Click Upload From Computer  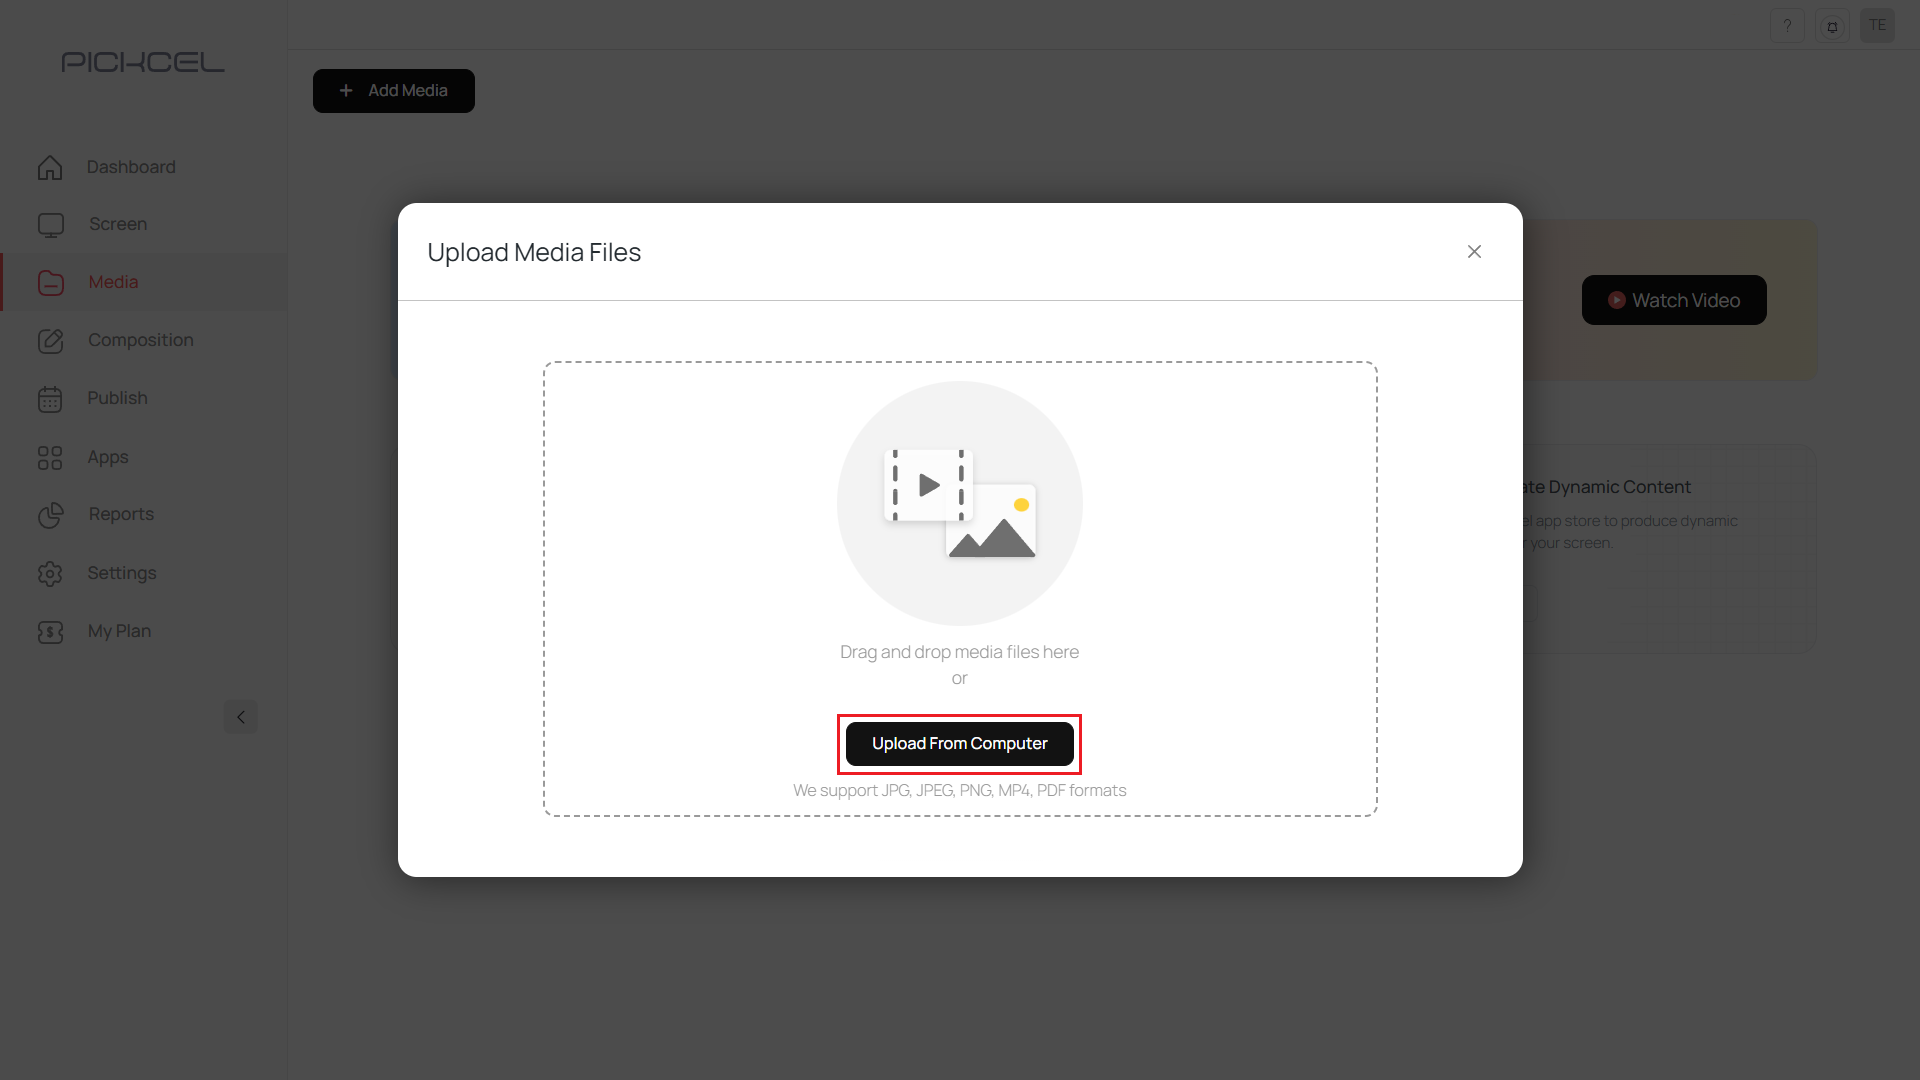pos(959,743)
